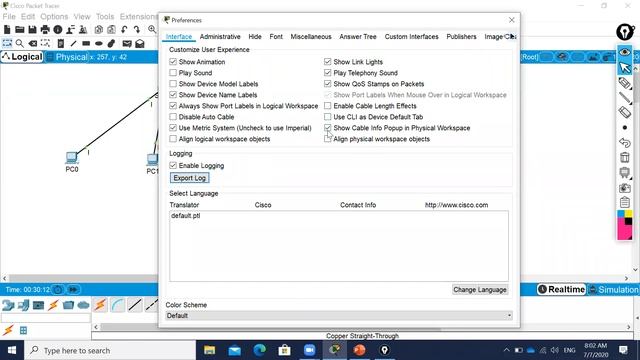640x360 pixels.
Task: Check the Disable Auto Cable option
Action: pos(173,117)
